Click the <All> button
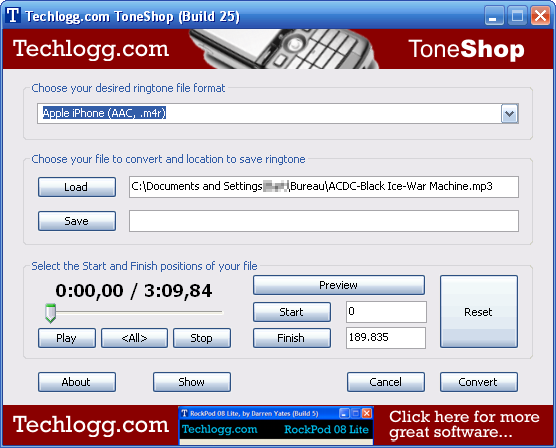 [x=134, y=338]
